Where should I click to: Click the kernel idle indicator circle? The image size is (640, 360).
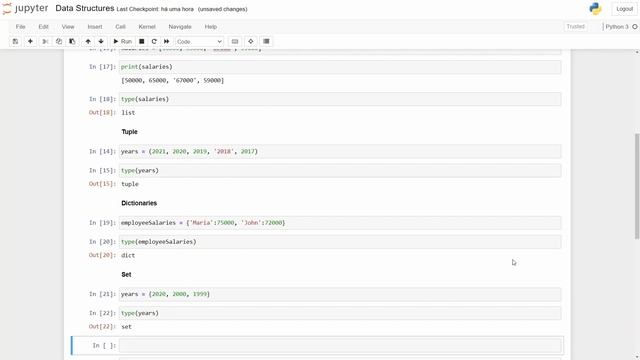pos(635,27)
